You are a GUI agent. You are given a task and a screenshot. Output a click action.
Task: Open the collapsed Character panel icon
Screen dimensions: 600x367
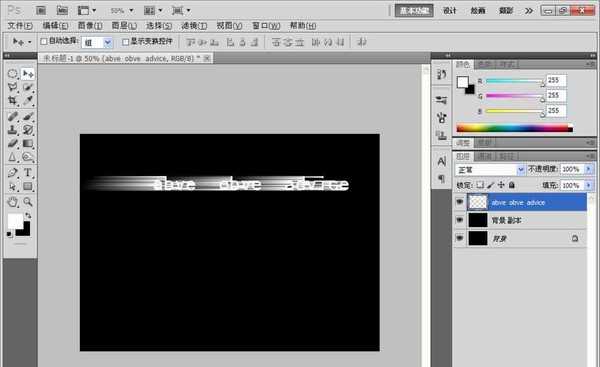coord(442,161)
